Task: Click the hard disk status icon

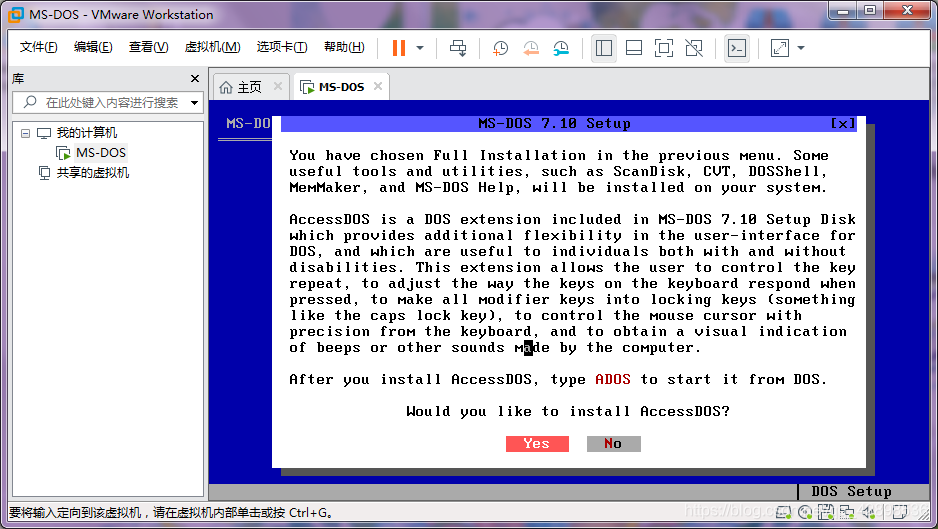Action: 784,512
